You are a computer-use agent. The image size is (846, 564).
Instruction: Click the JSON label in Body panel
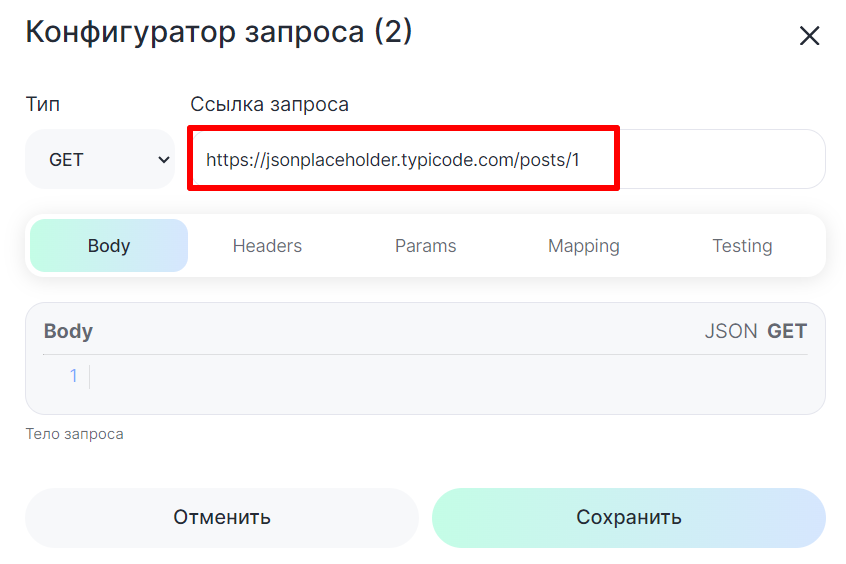731,331
